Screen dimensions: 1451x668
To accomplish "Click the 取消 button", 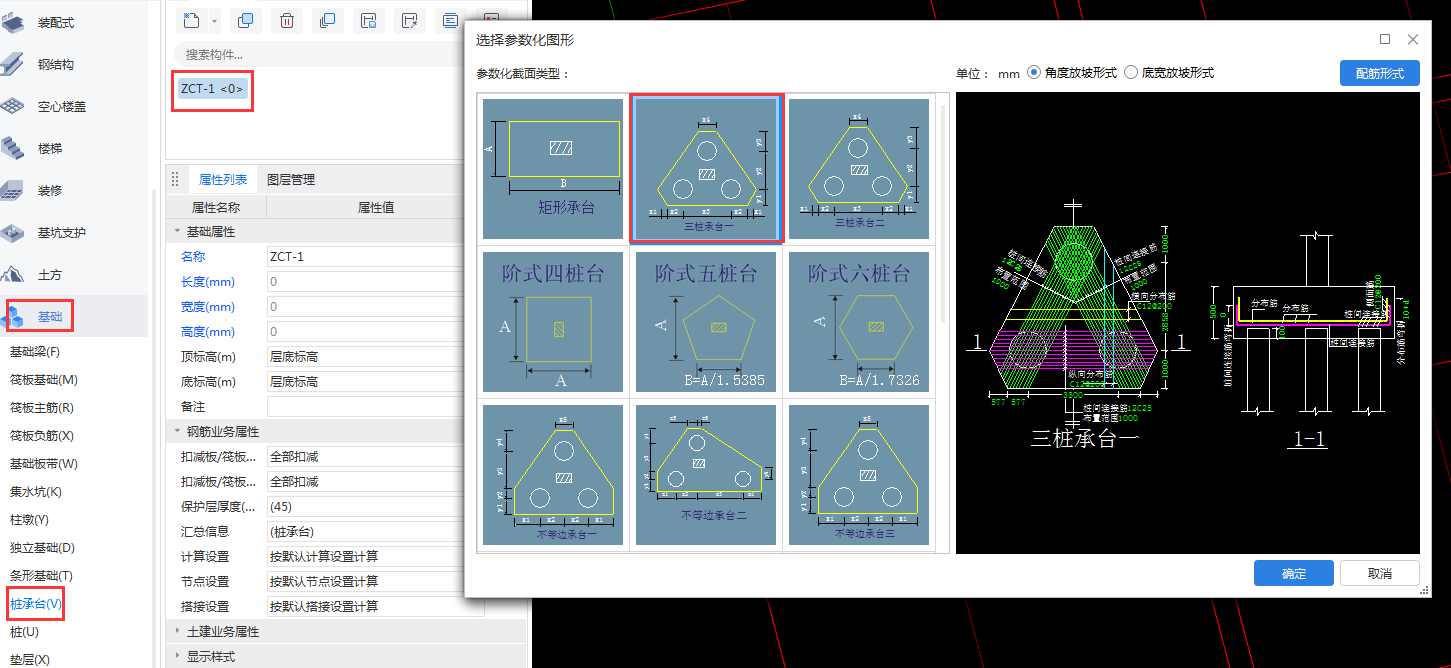I will [1380, 574].
